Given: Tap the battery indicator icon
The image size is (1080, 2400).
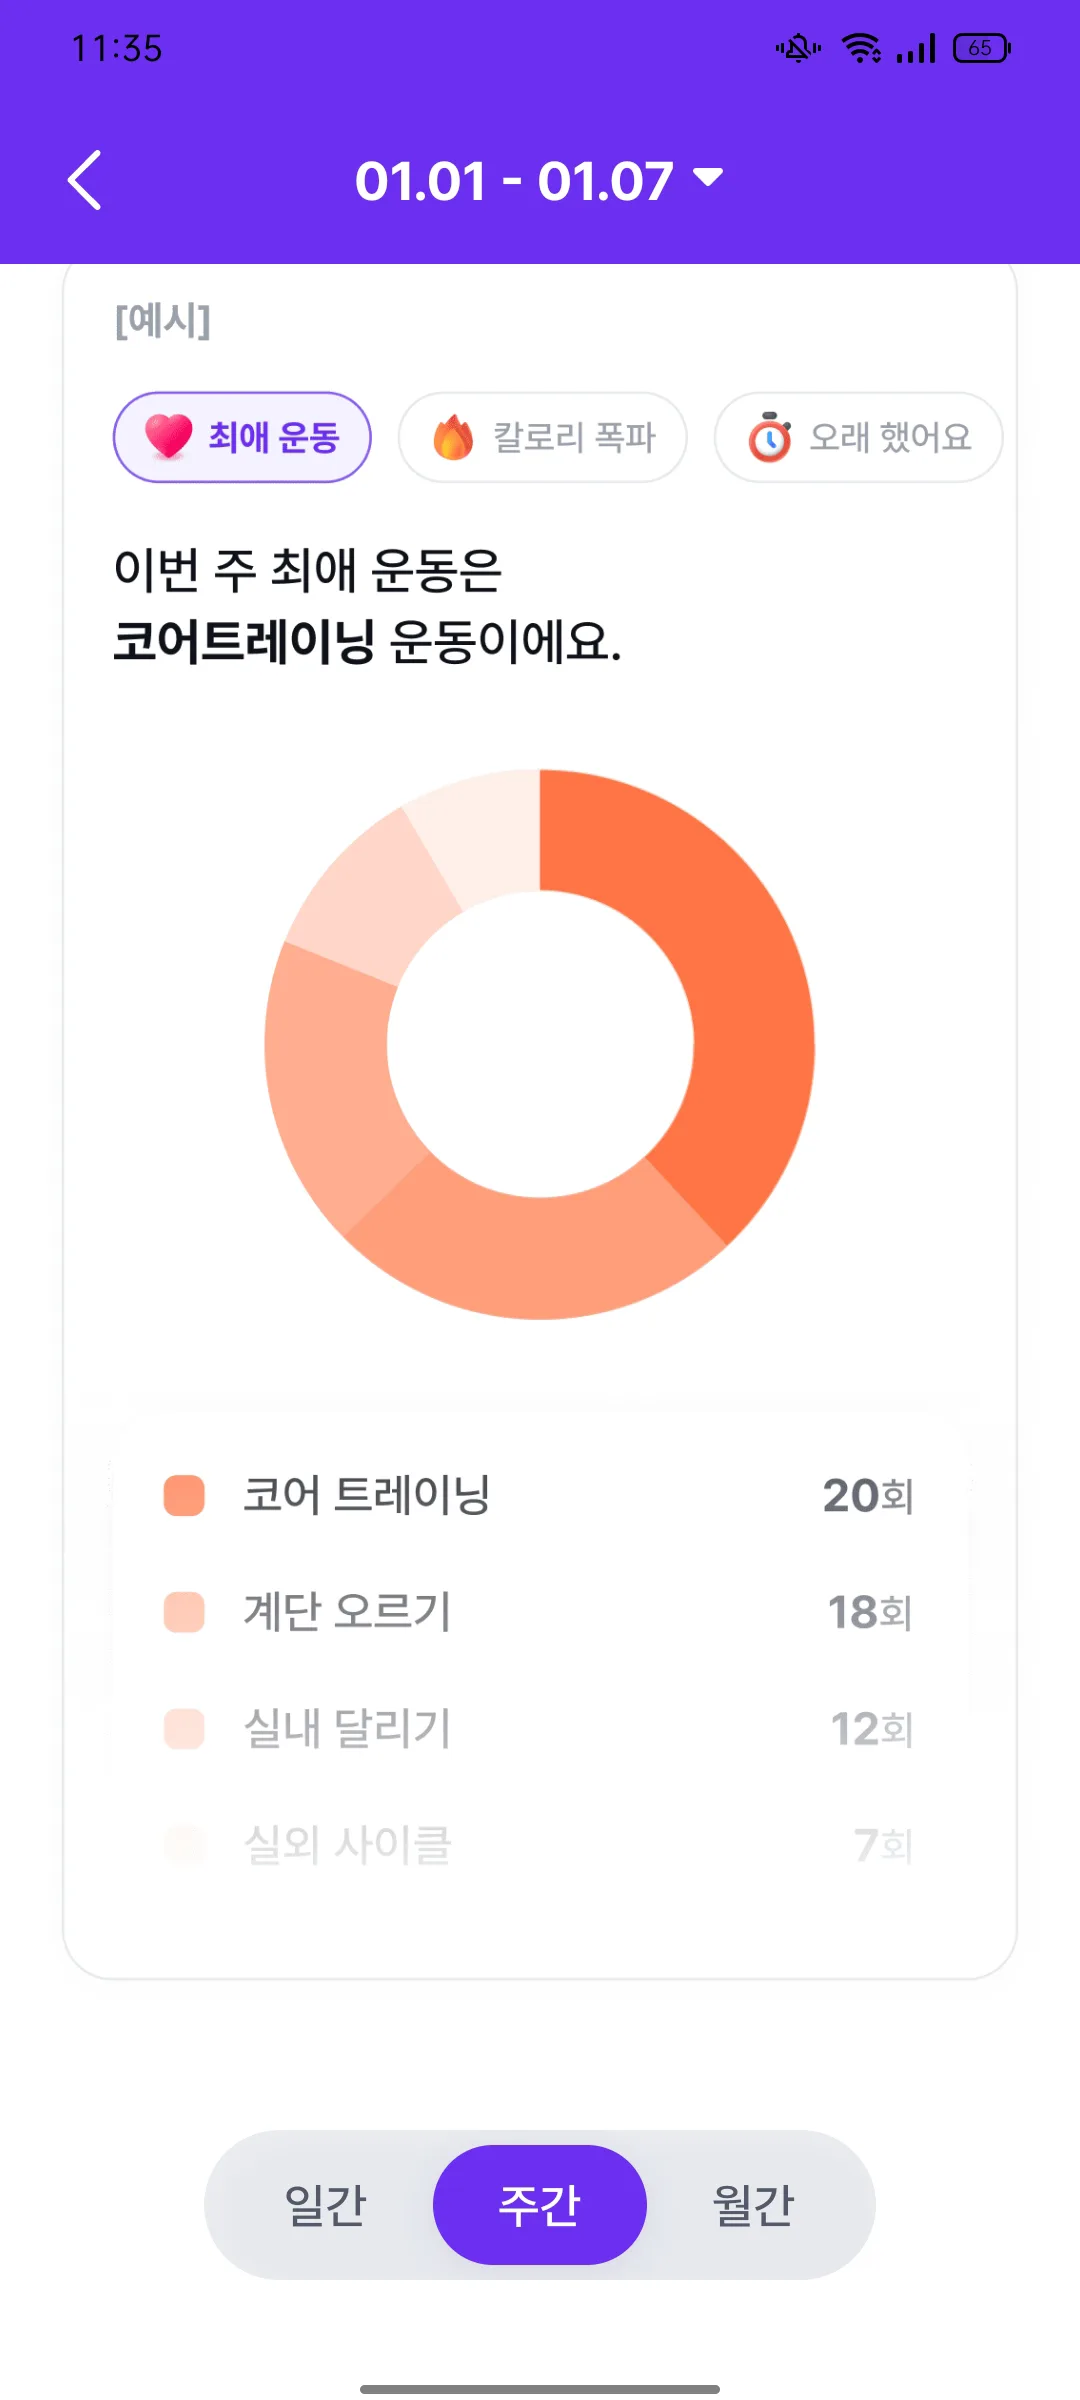Looking at the screenshot, I should pos(982,48).
